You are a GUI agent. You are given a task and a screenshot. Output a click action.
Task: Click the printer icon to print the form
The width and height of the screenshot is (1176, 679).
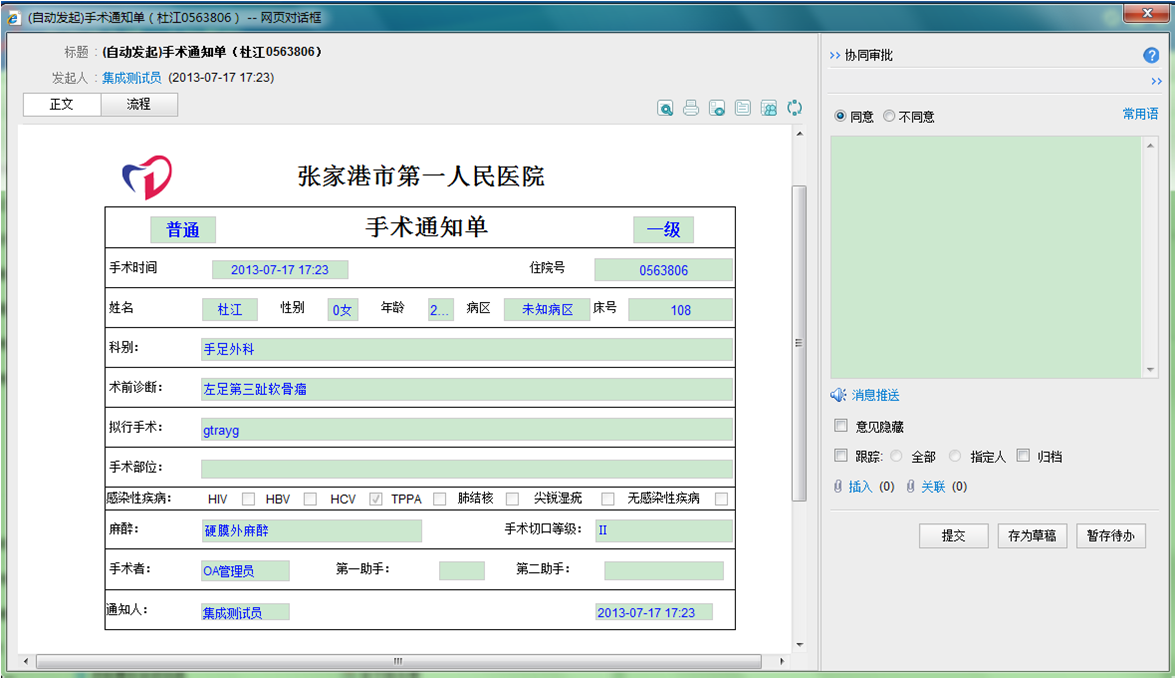click(691, 108)
